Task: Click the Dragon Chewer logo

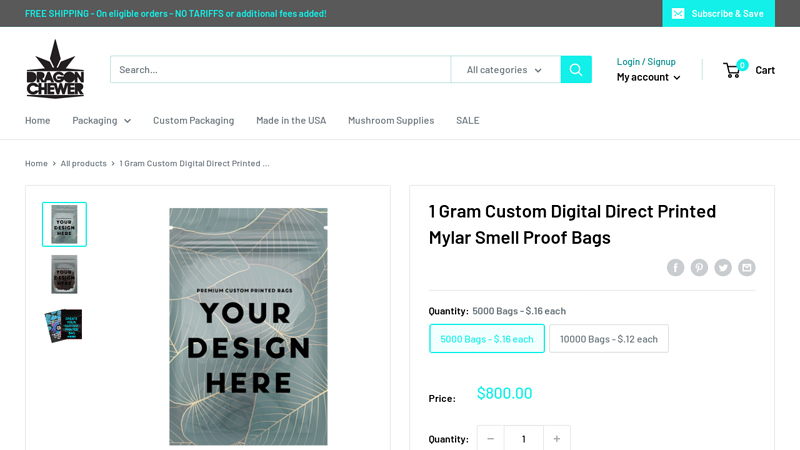Action: [55, 69]
